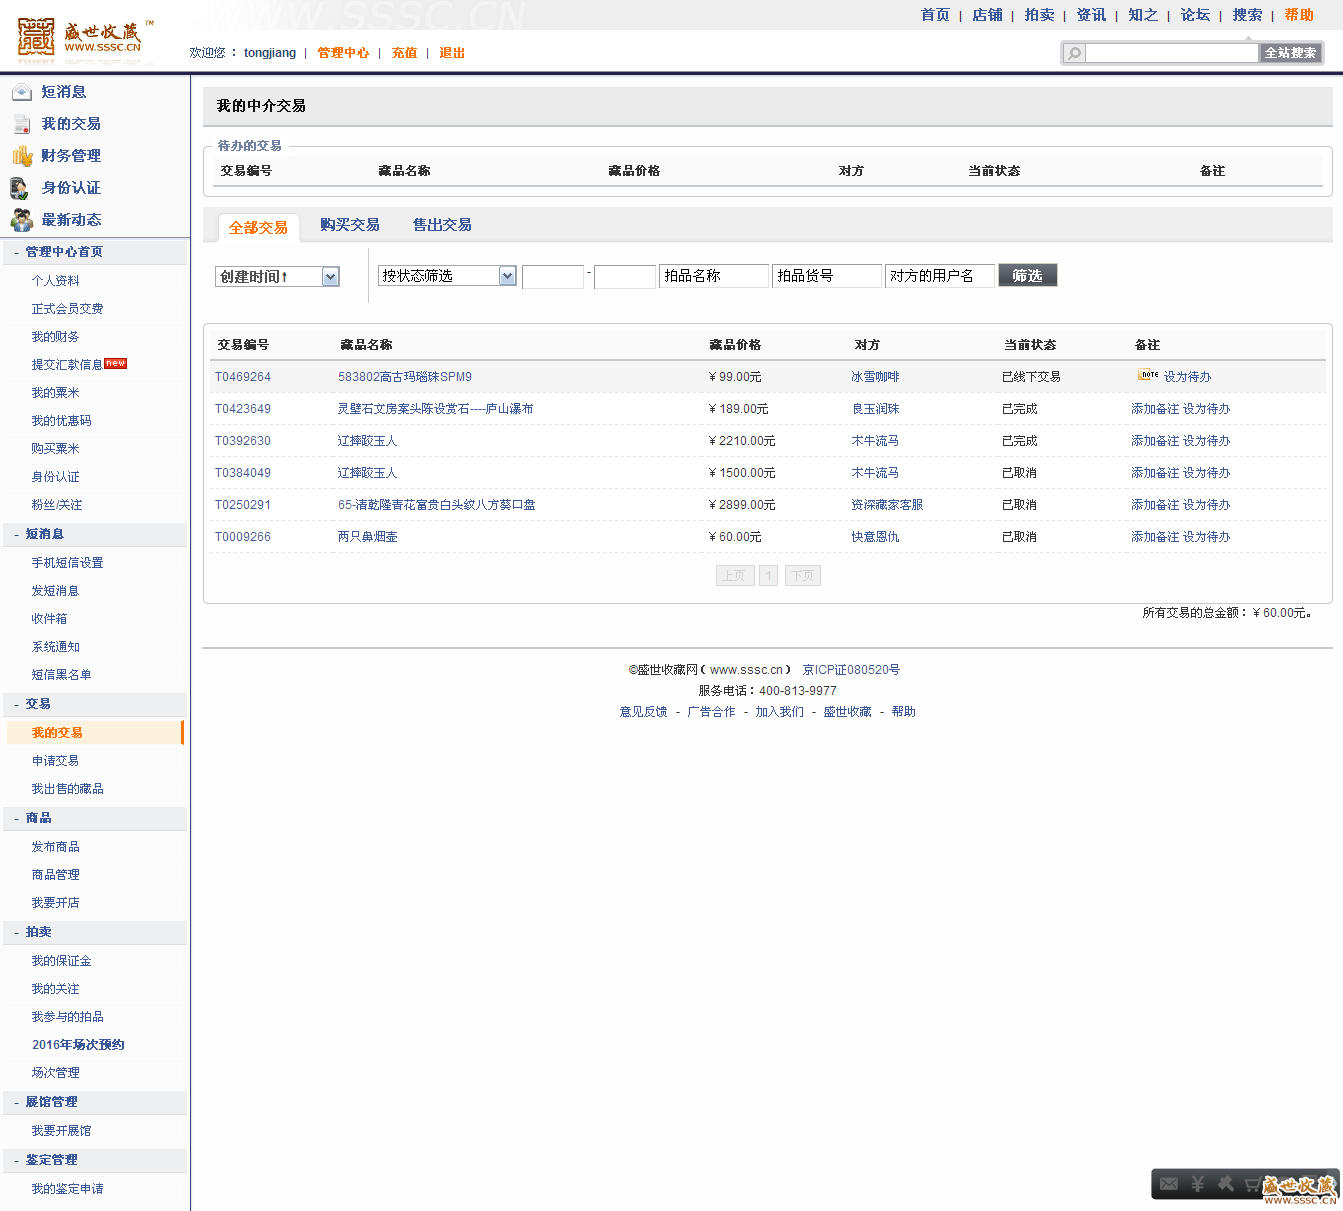This screenshot has height=1211, width=1343.
Task: Collapse the 短消息 sidebar section header
Action: pyautogui.click(x=17, y=535)
